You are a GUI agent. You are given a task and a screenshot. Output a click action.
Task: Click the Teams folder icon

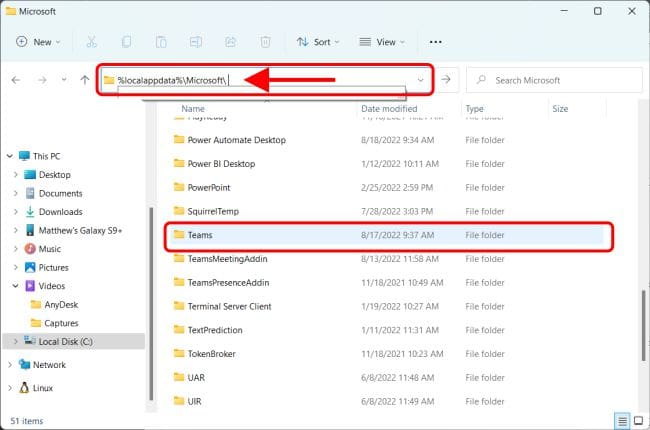(179, 235)
